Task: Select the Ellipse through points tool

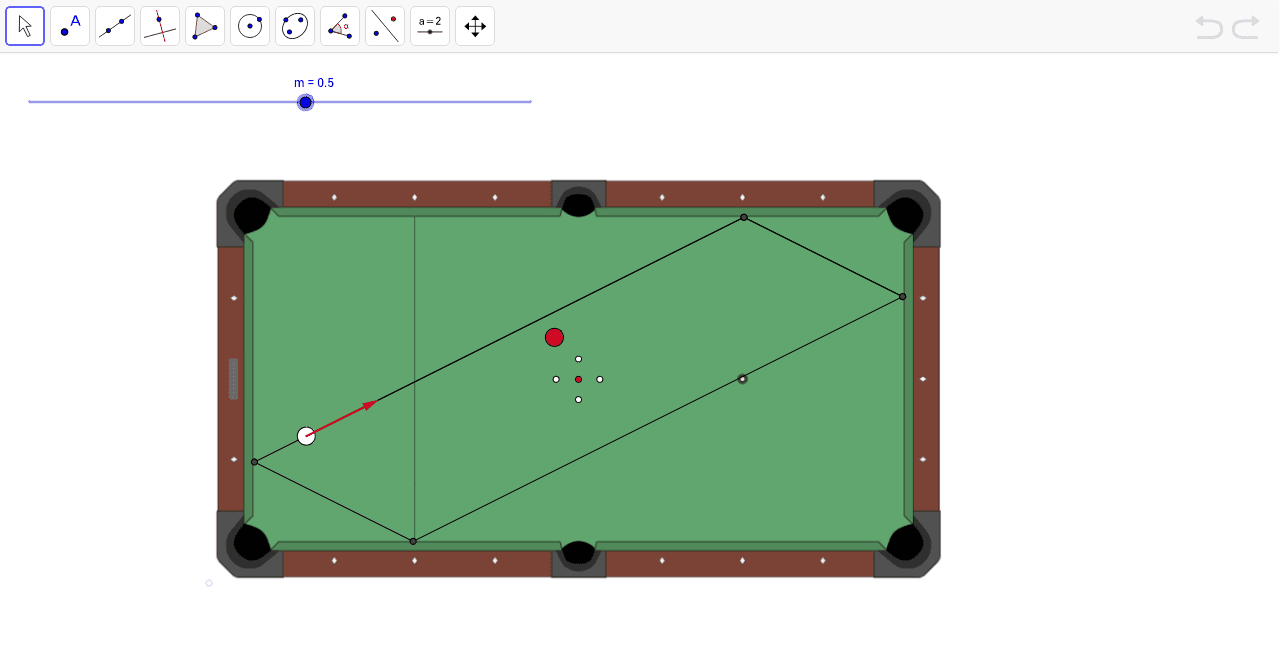Action: (x=295, y=25)
